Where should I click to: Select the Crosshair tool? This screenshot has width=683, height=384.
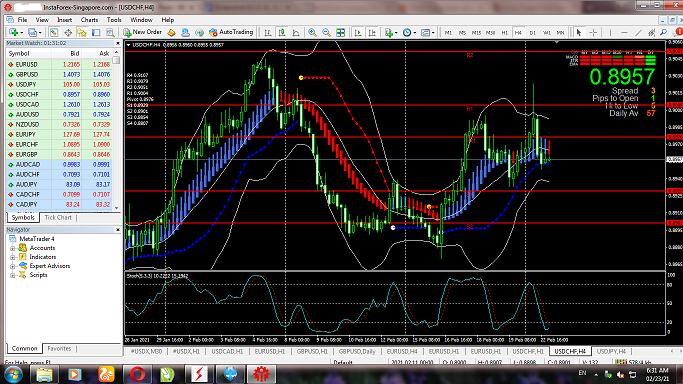pos(593,32)
